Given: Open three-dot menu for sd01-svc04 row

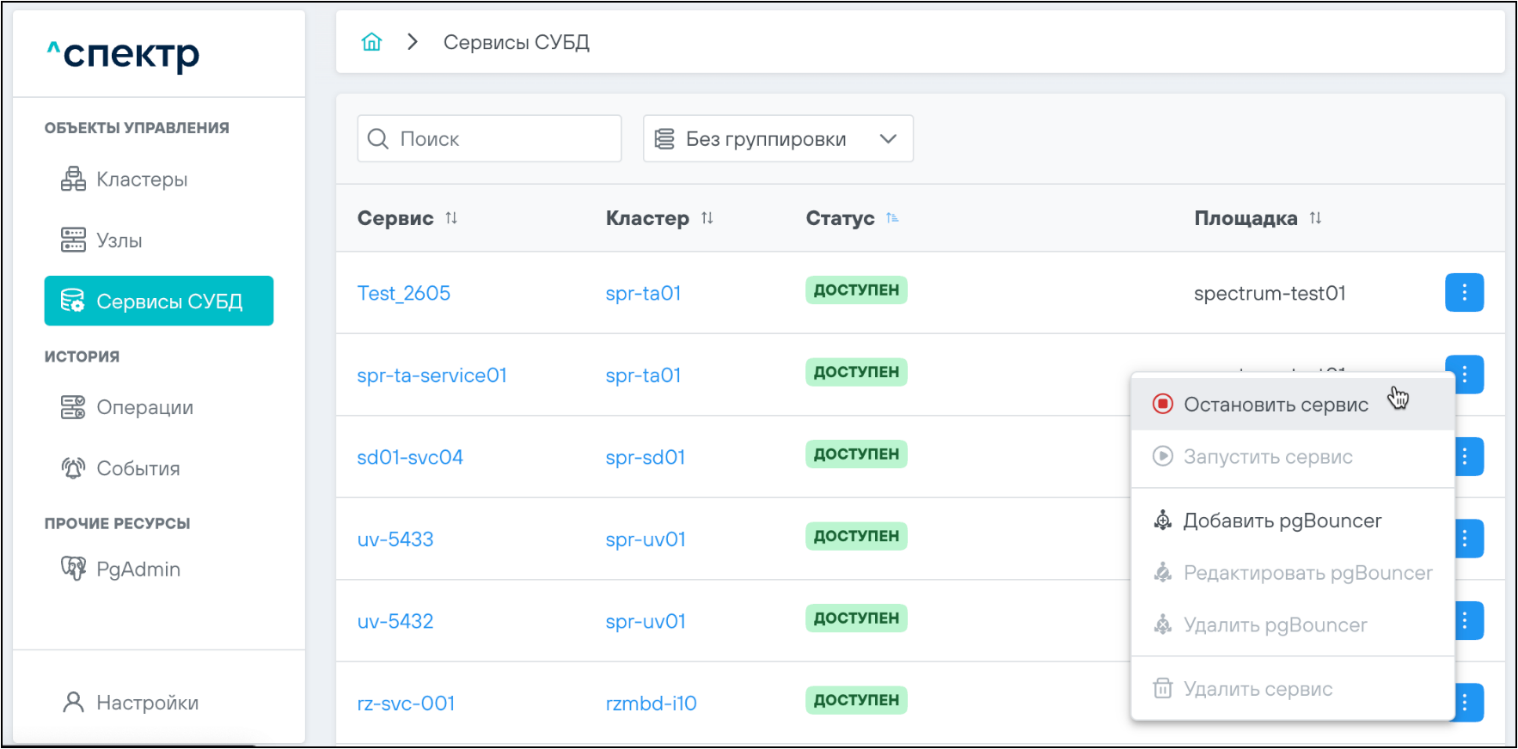Looking at the screenshot, I should 1464,457.
